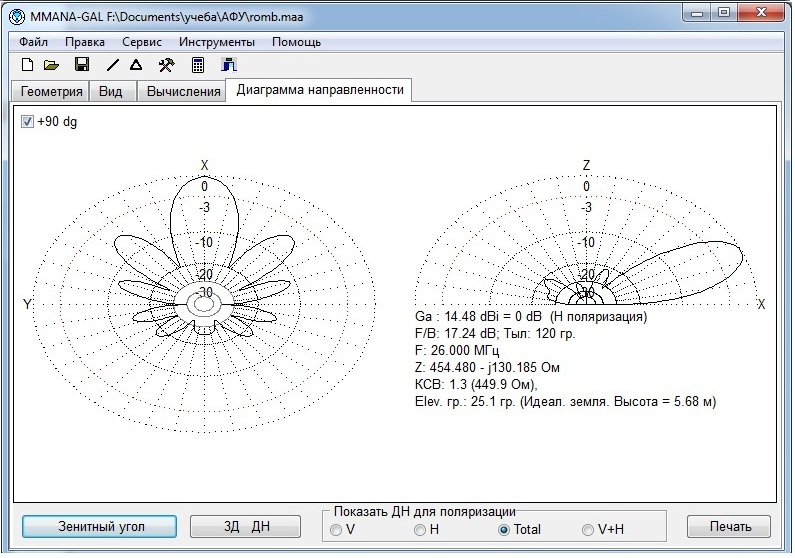The width and height of the screenshot is (795, 558).
Task: Select V polarization radio button
Action: (x=336, y=530)
